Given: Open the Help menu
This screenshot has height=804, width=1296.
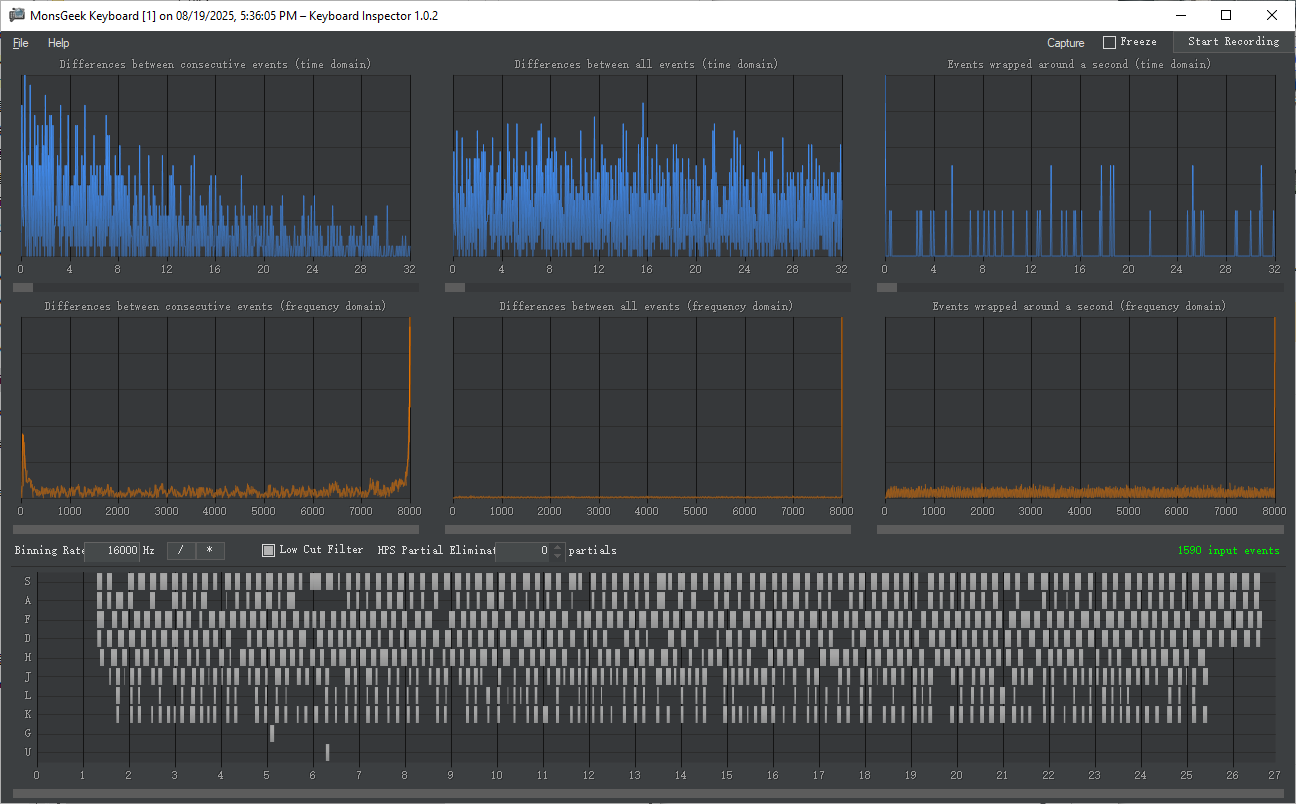Looking at the screenshot, I should 59,43.
